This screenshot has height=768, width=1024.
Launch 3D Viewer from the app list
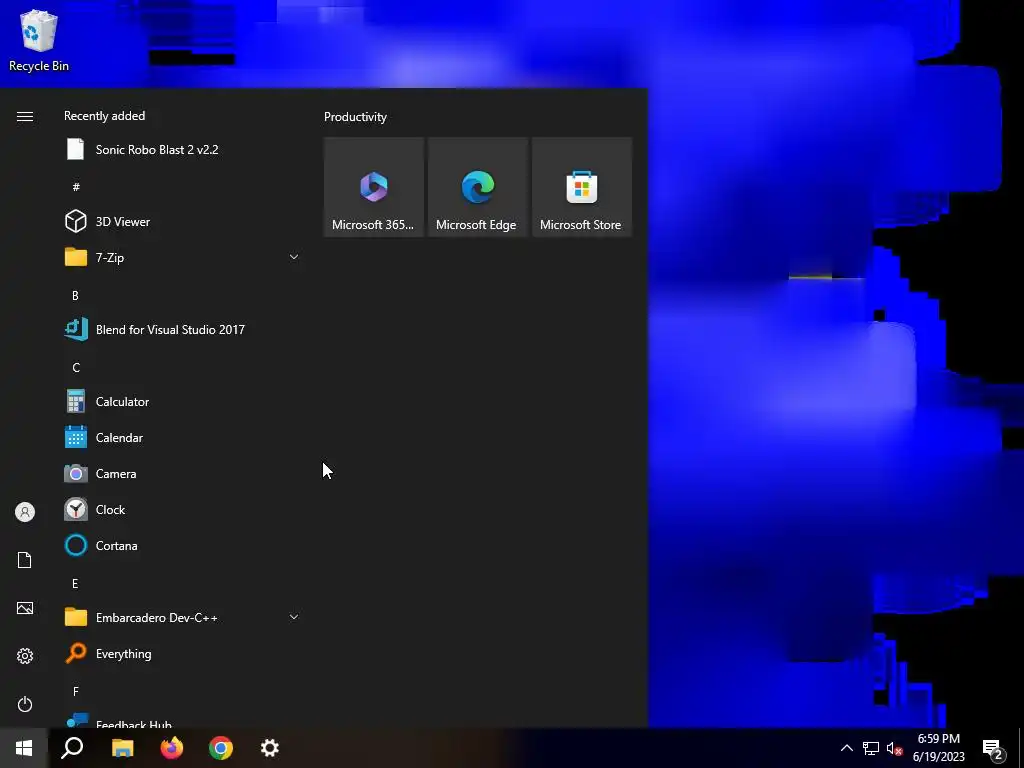point(183,221)
